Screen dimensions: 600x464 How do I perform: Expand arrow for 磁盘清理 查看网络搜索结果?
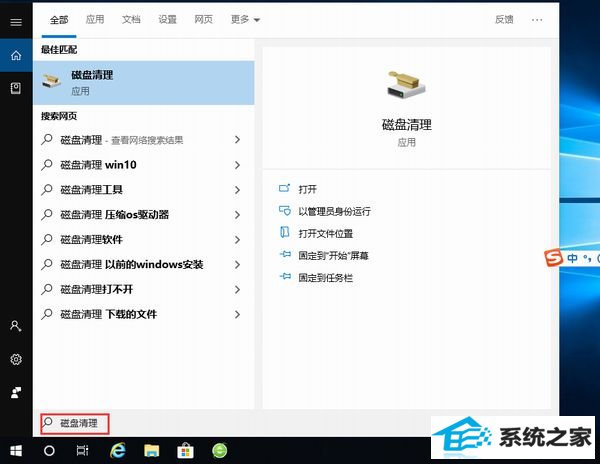tap(237, 140)
